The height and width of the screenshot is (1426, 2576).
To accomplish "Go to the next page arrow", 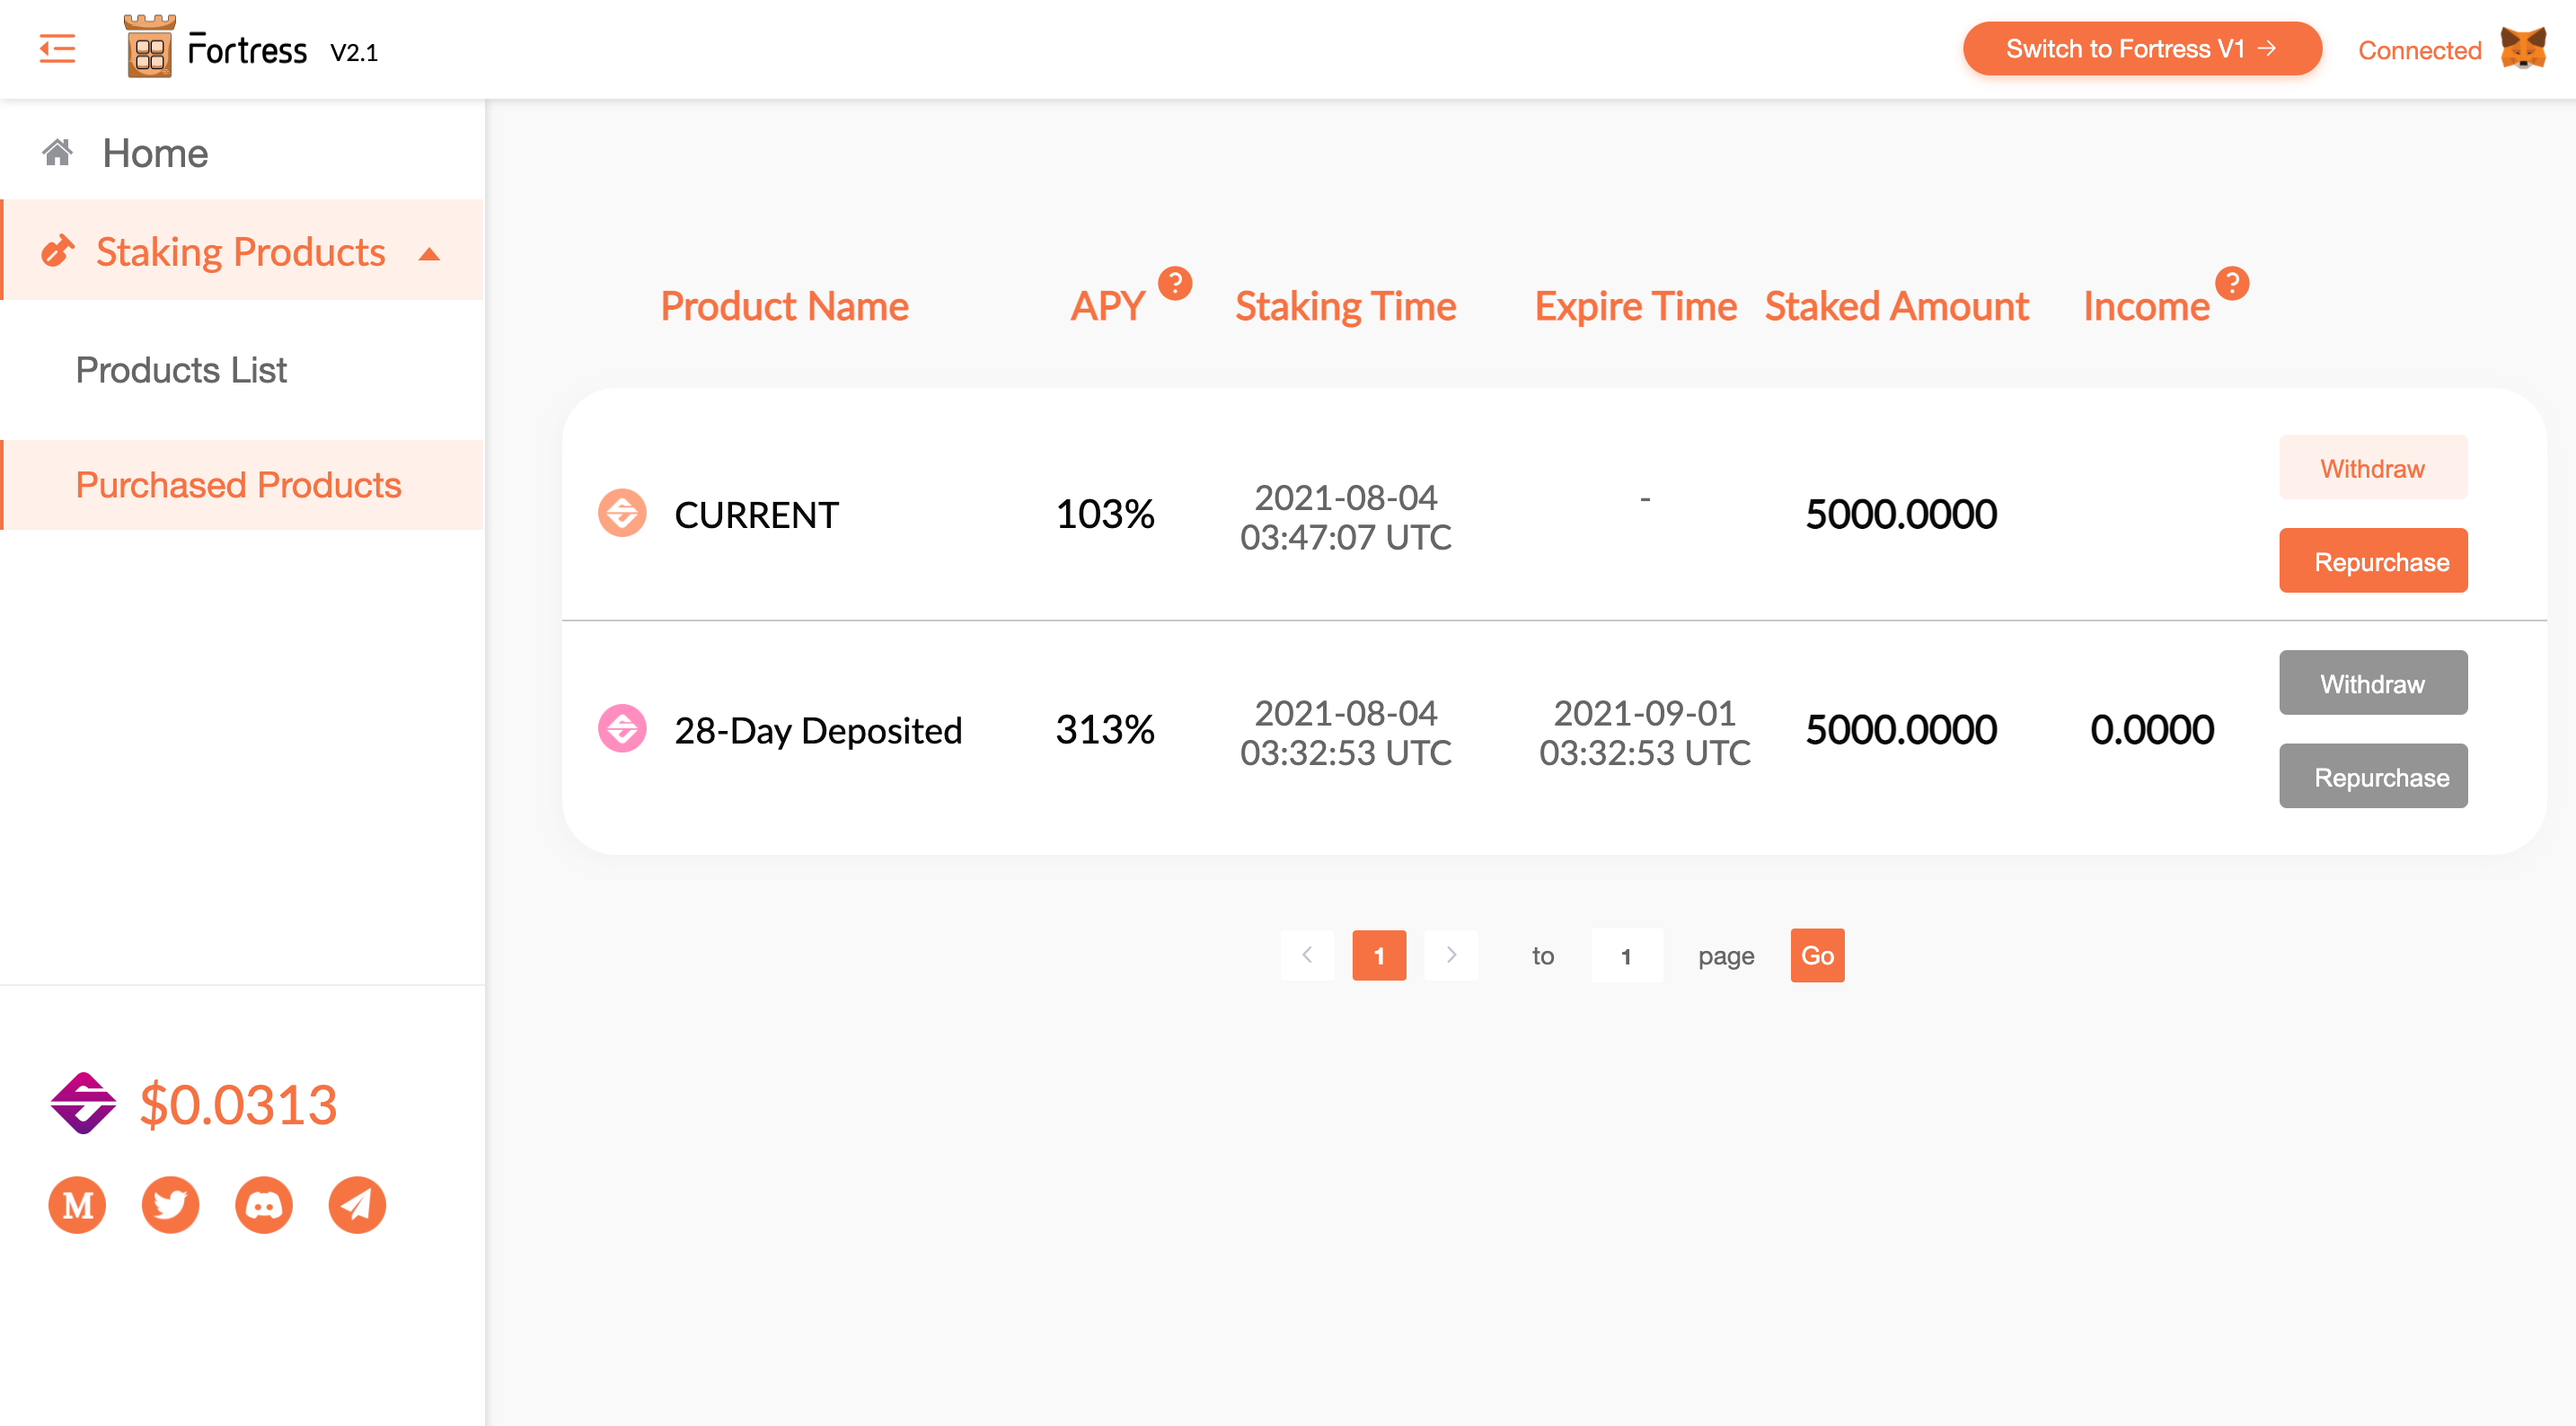I will pyautogui.click(x=1450, y=955).
